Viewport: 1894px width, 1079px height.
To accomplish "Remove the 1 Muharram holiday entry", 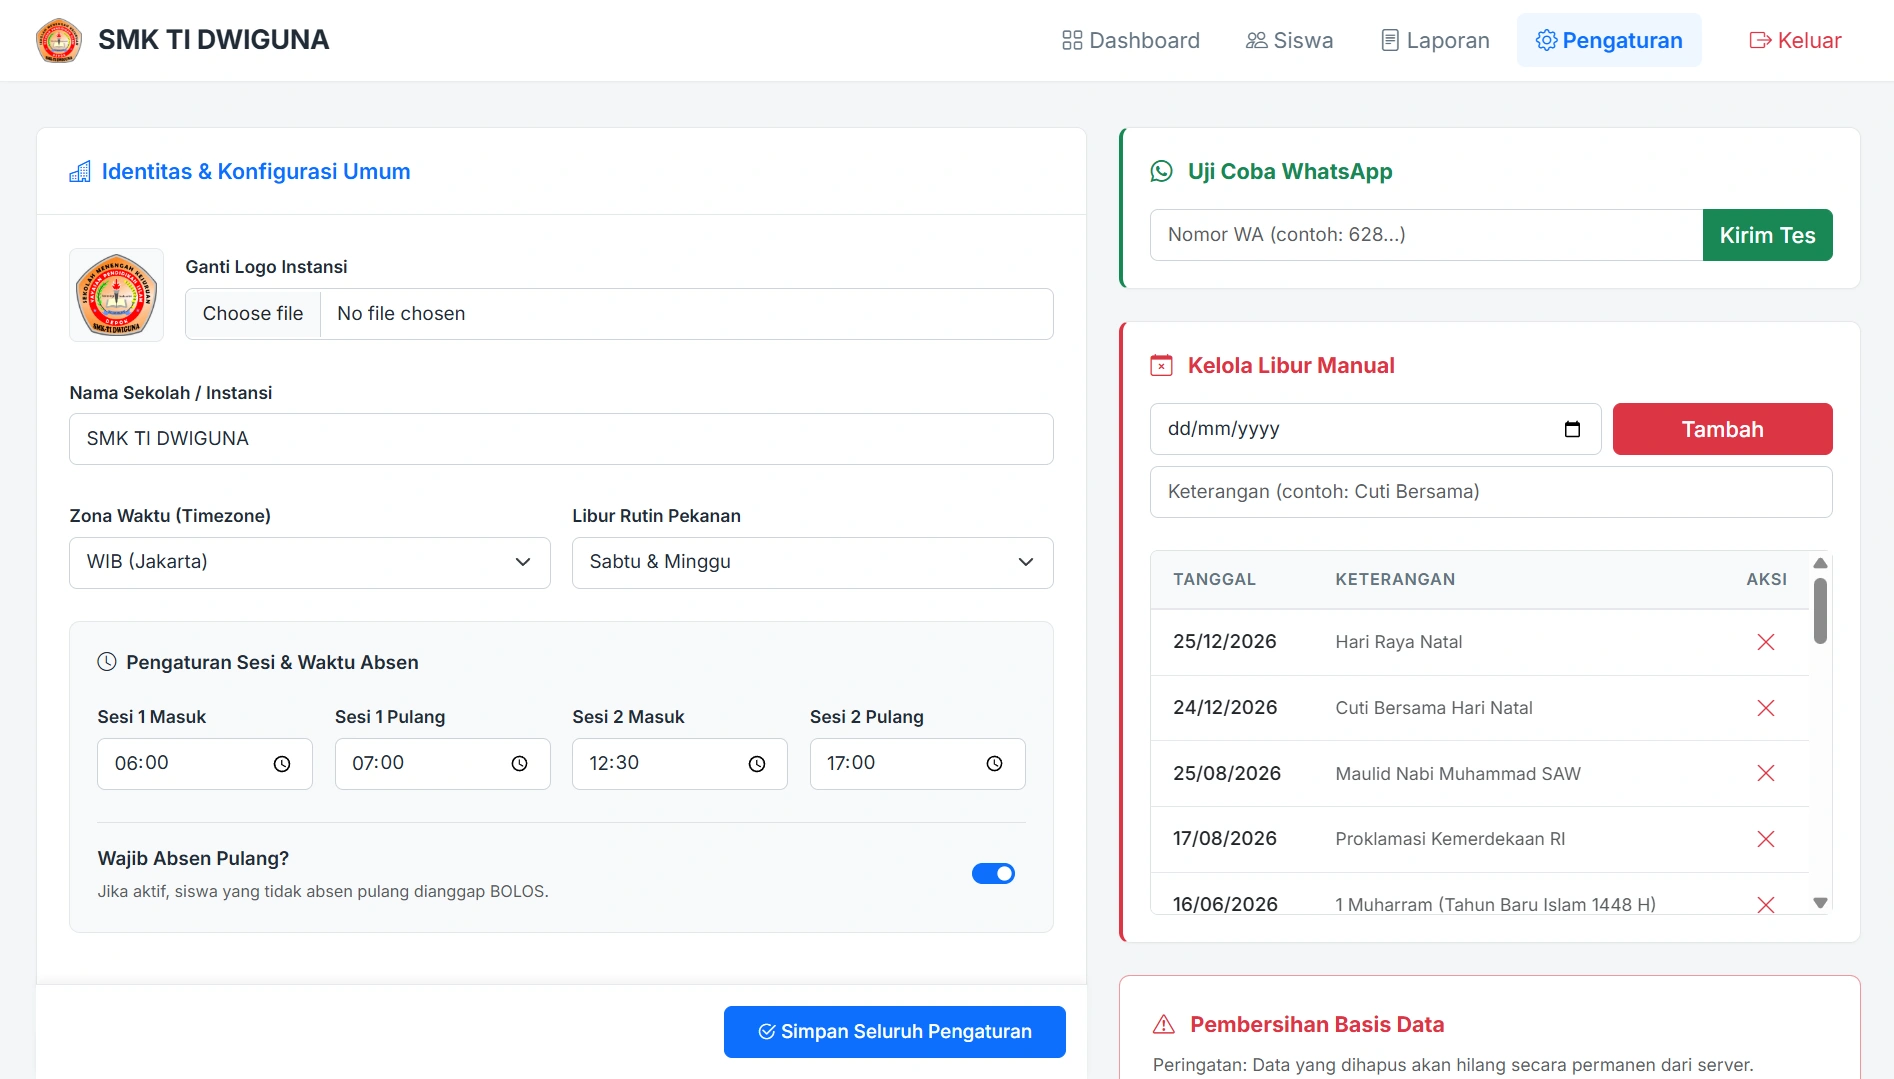I will point(1766,905).
